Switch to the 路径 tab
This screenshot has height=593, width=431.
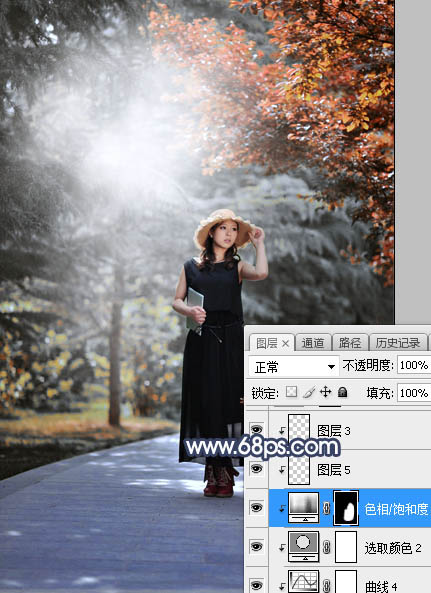(x=350, y=343)
